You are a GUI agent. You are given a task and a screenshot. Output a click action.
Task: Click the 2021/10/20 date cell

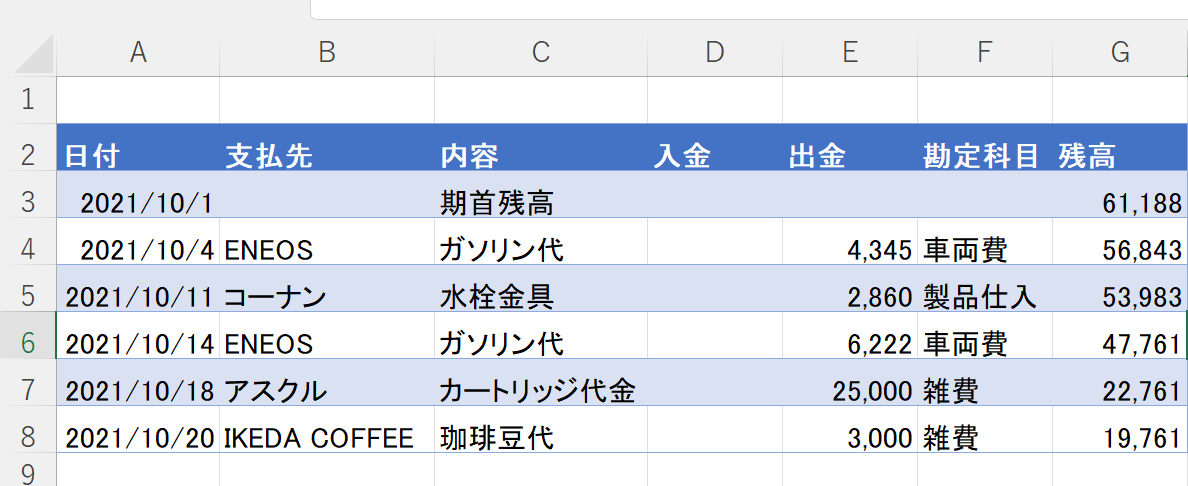(x=138, y=437)
